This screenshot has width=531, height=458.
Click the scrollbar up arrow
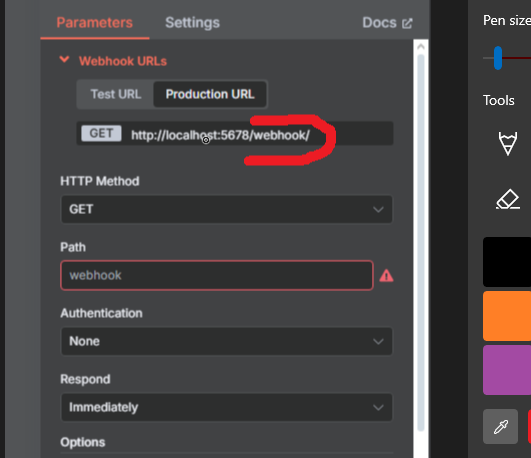coord(421,47)
